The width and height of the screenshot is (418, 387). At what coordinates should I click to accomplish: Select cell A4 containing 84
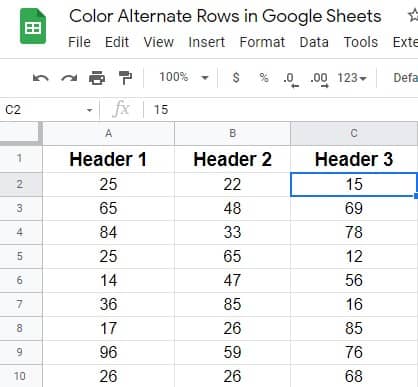coord(108,232)
